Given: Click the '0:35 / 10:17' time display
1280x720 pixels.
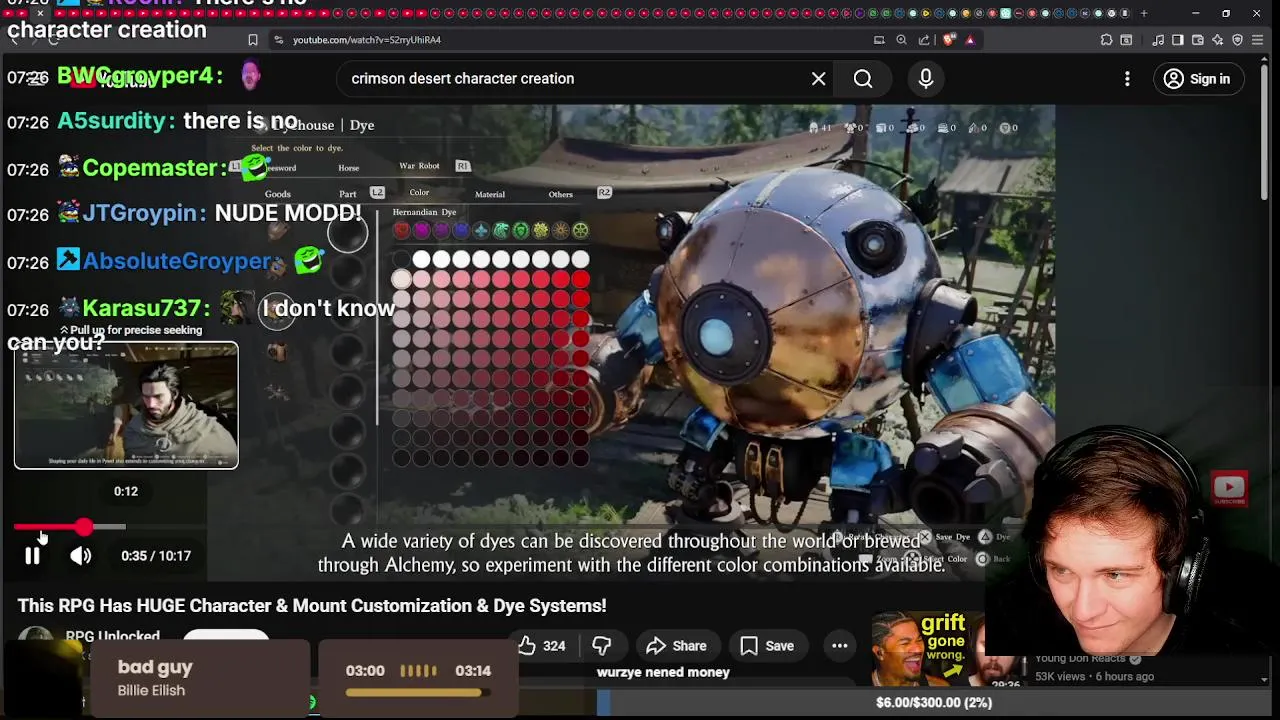Looking at the screenshot, I should (x=156, y=556).
